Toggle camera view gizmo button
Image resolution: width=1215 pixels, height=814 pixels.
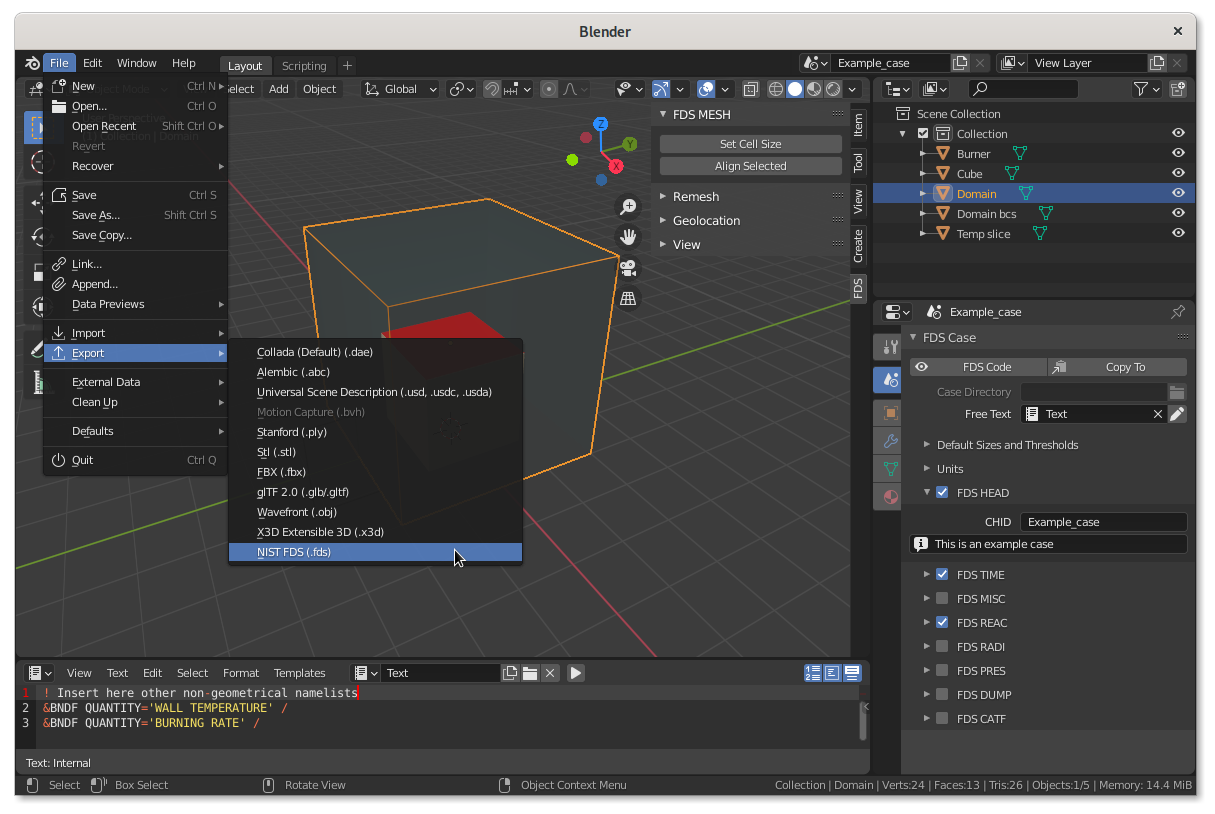[628, 268]
